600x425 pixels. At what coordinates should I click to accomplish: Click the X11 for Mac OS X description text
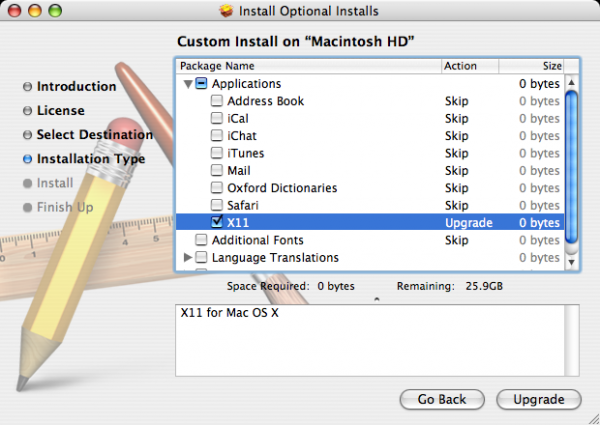coord(230,313)
